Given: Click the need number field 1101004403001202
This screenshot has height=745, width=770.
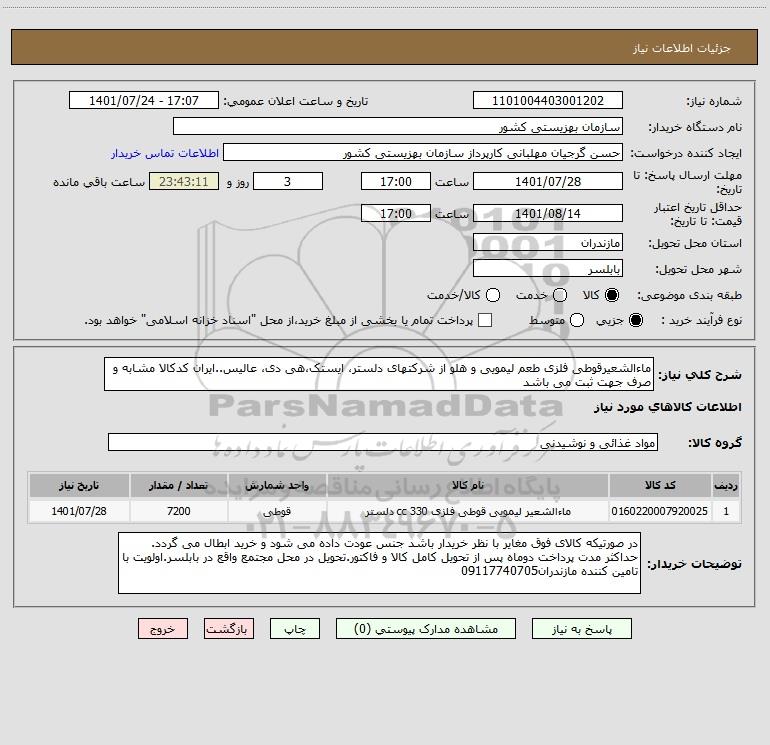Looking at the screenshot, I should tap(548, 101).
